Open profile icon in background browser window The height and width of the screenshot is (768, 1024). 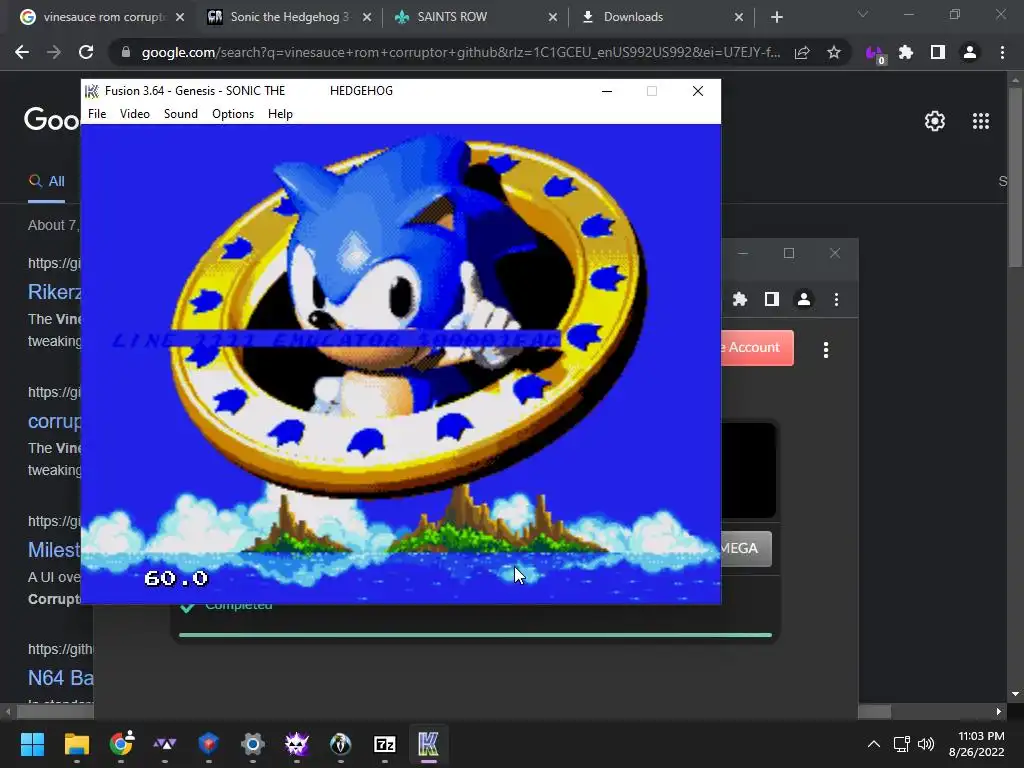click(x=804, y=299)
